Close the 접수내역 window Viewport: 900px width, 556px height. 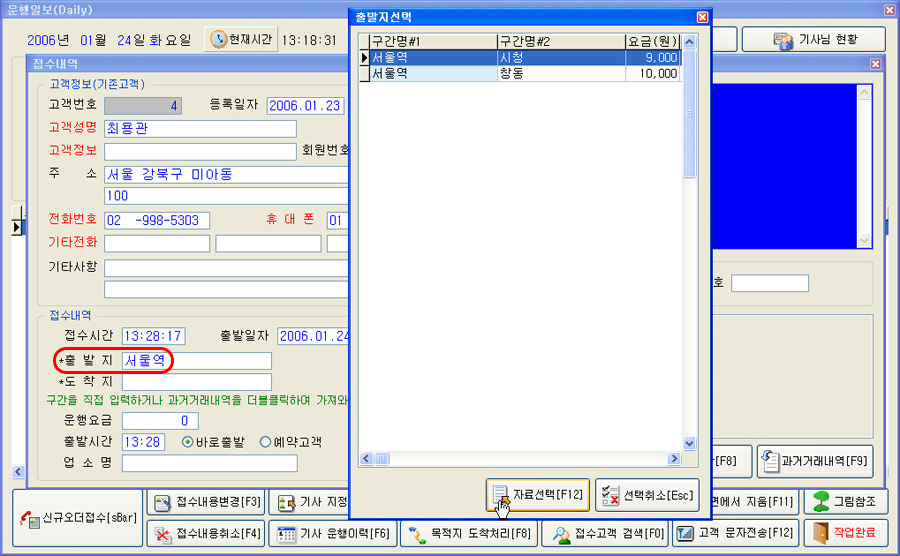875,64
